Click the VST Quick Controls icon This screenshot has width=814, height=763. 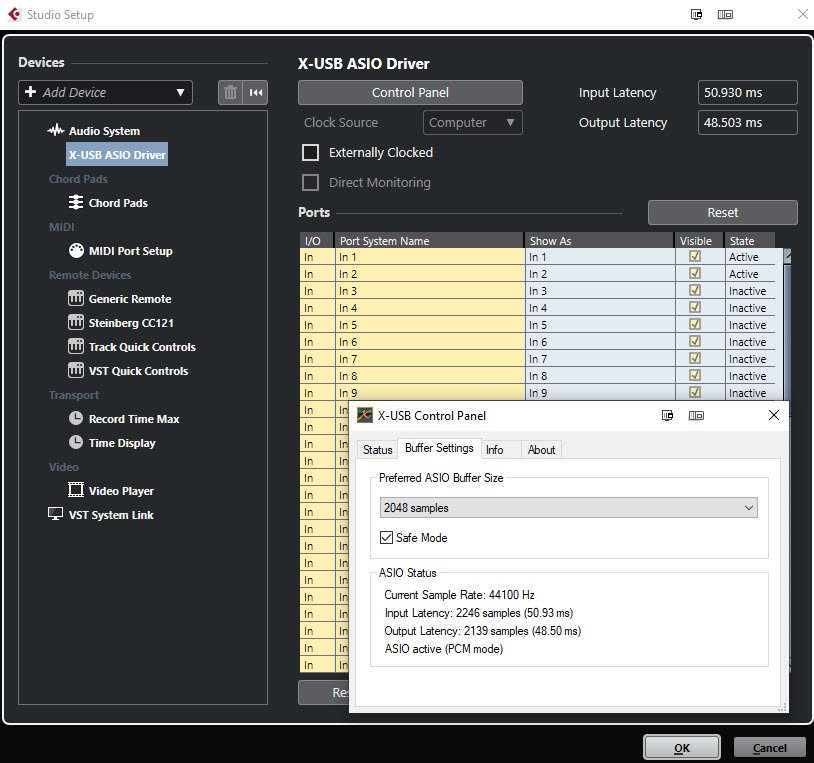(x=76, y=371)
